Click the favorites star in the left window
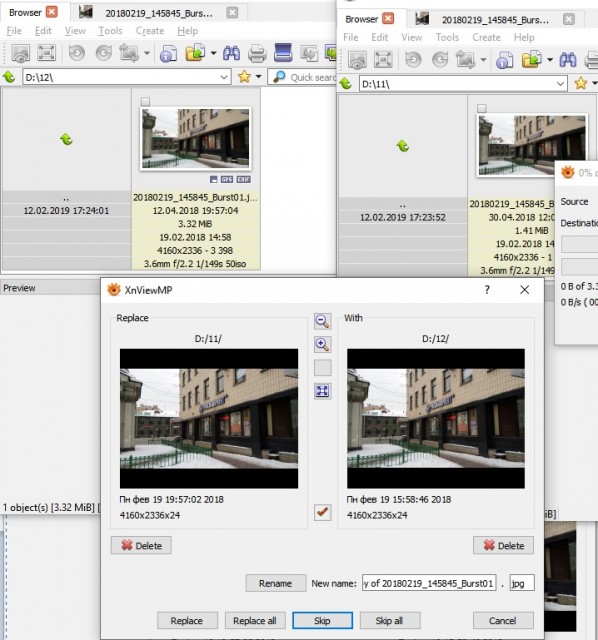Image resolution: width=598 pixels, height=640 pixels. click(244, 76)
